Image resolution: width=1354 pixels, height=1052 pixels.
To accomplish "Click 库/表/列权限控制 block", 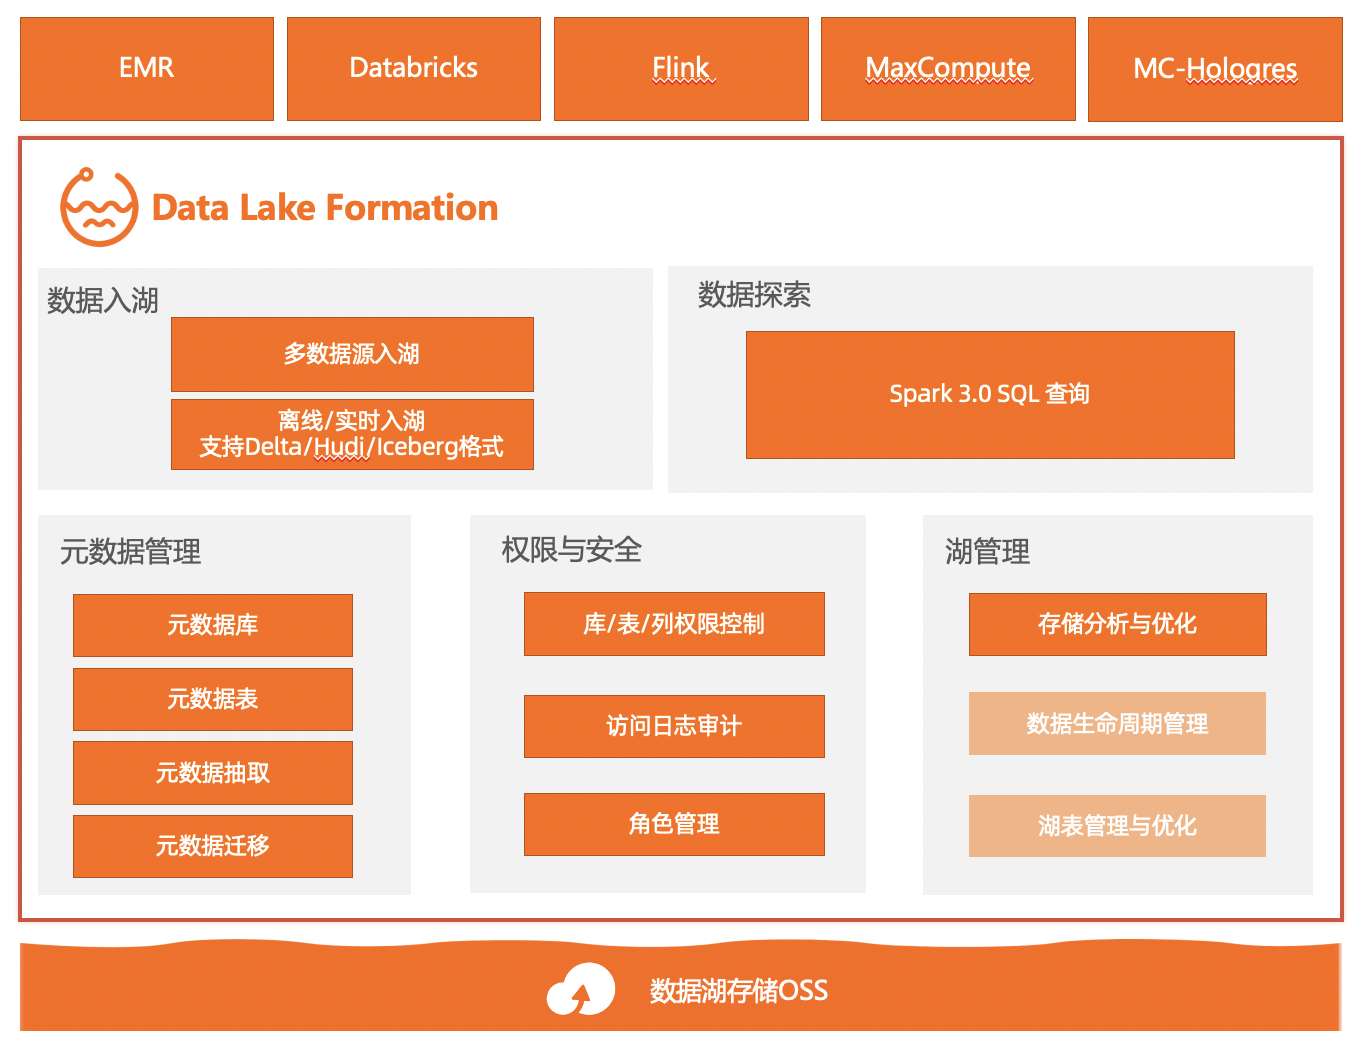I will (674, 624).
